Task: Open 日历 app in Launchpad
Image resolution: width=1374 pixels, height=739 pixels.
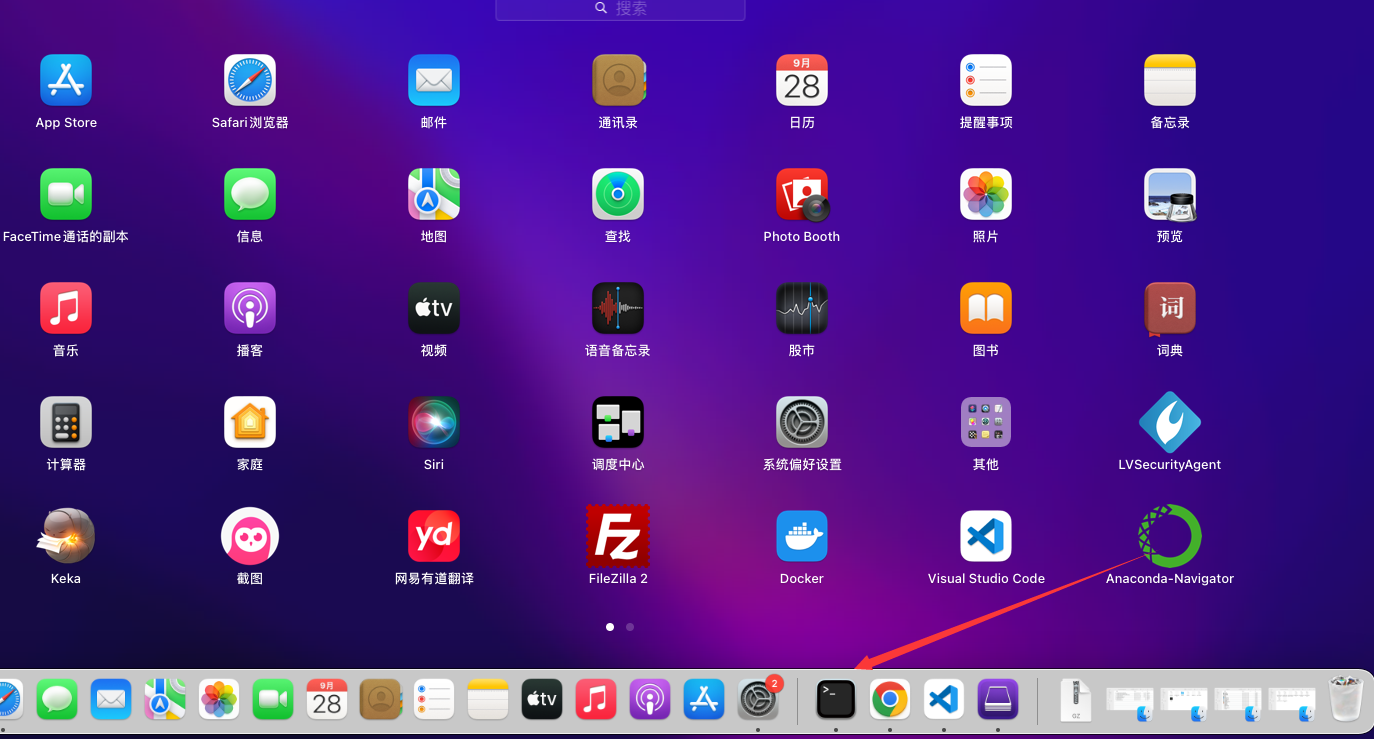Action: coord(802,80)
